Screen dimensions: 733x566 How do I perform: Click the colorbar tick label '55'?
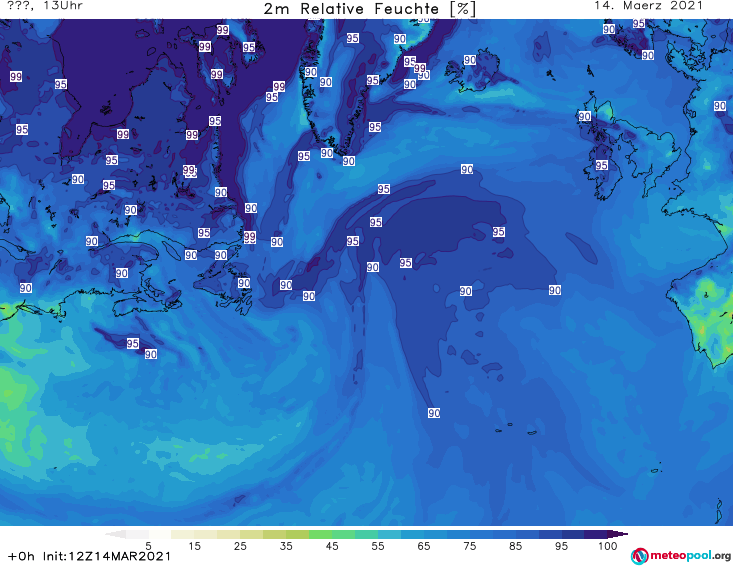click(x=378, y=546)
